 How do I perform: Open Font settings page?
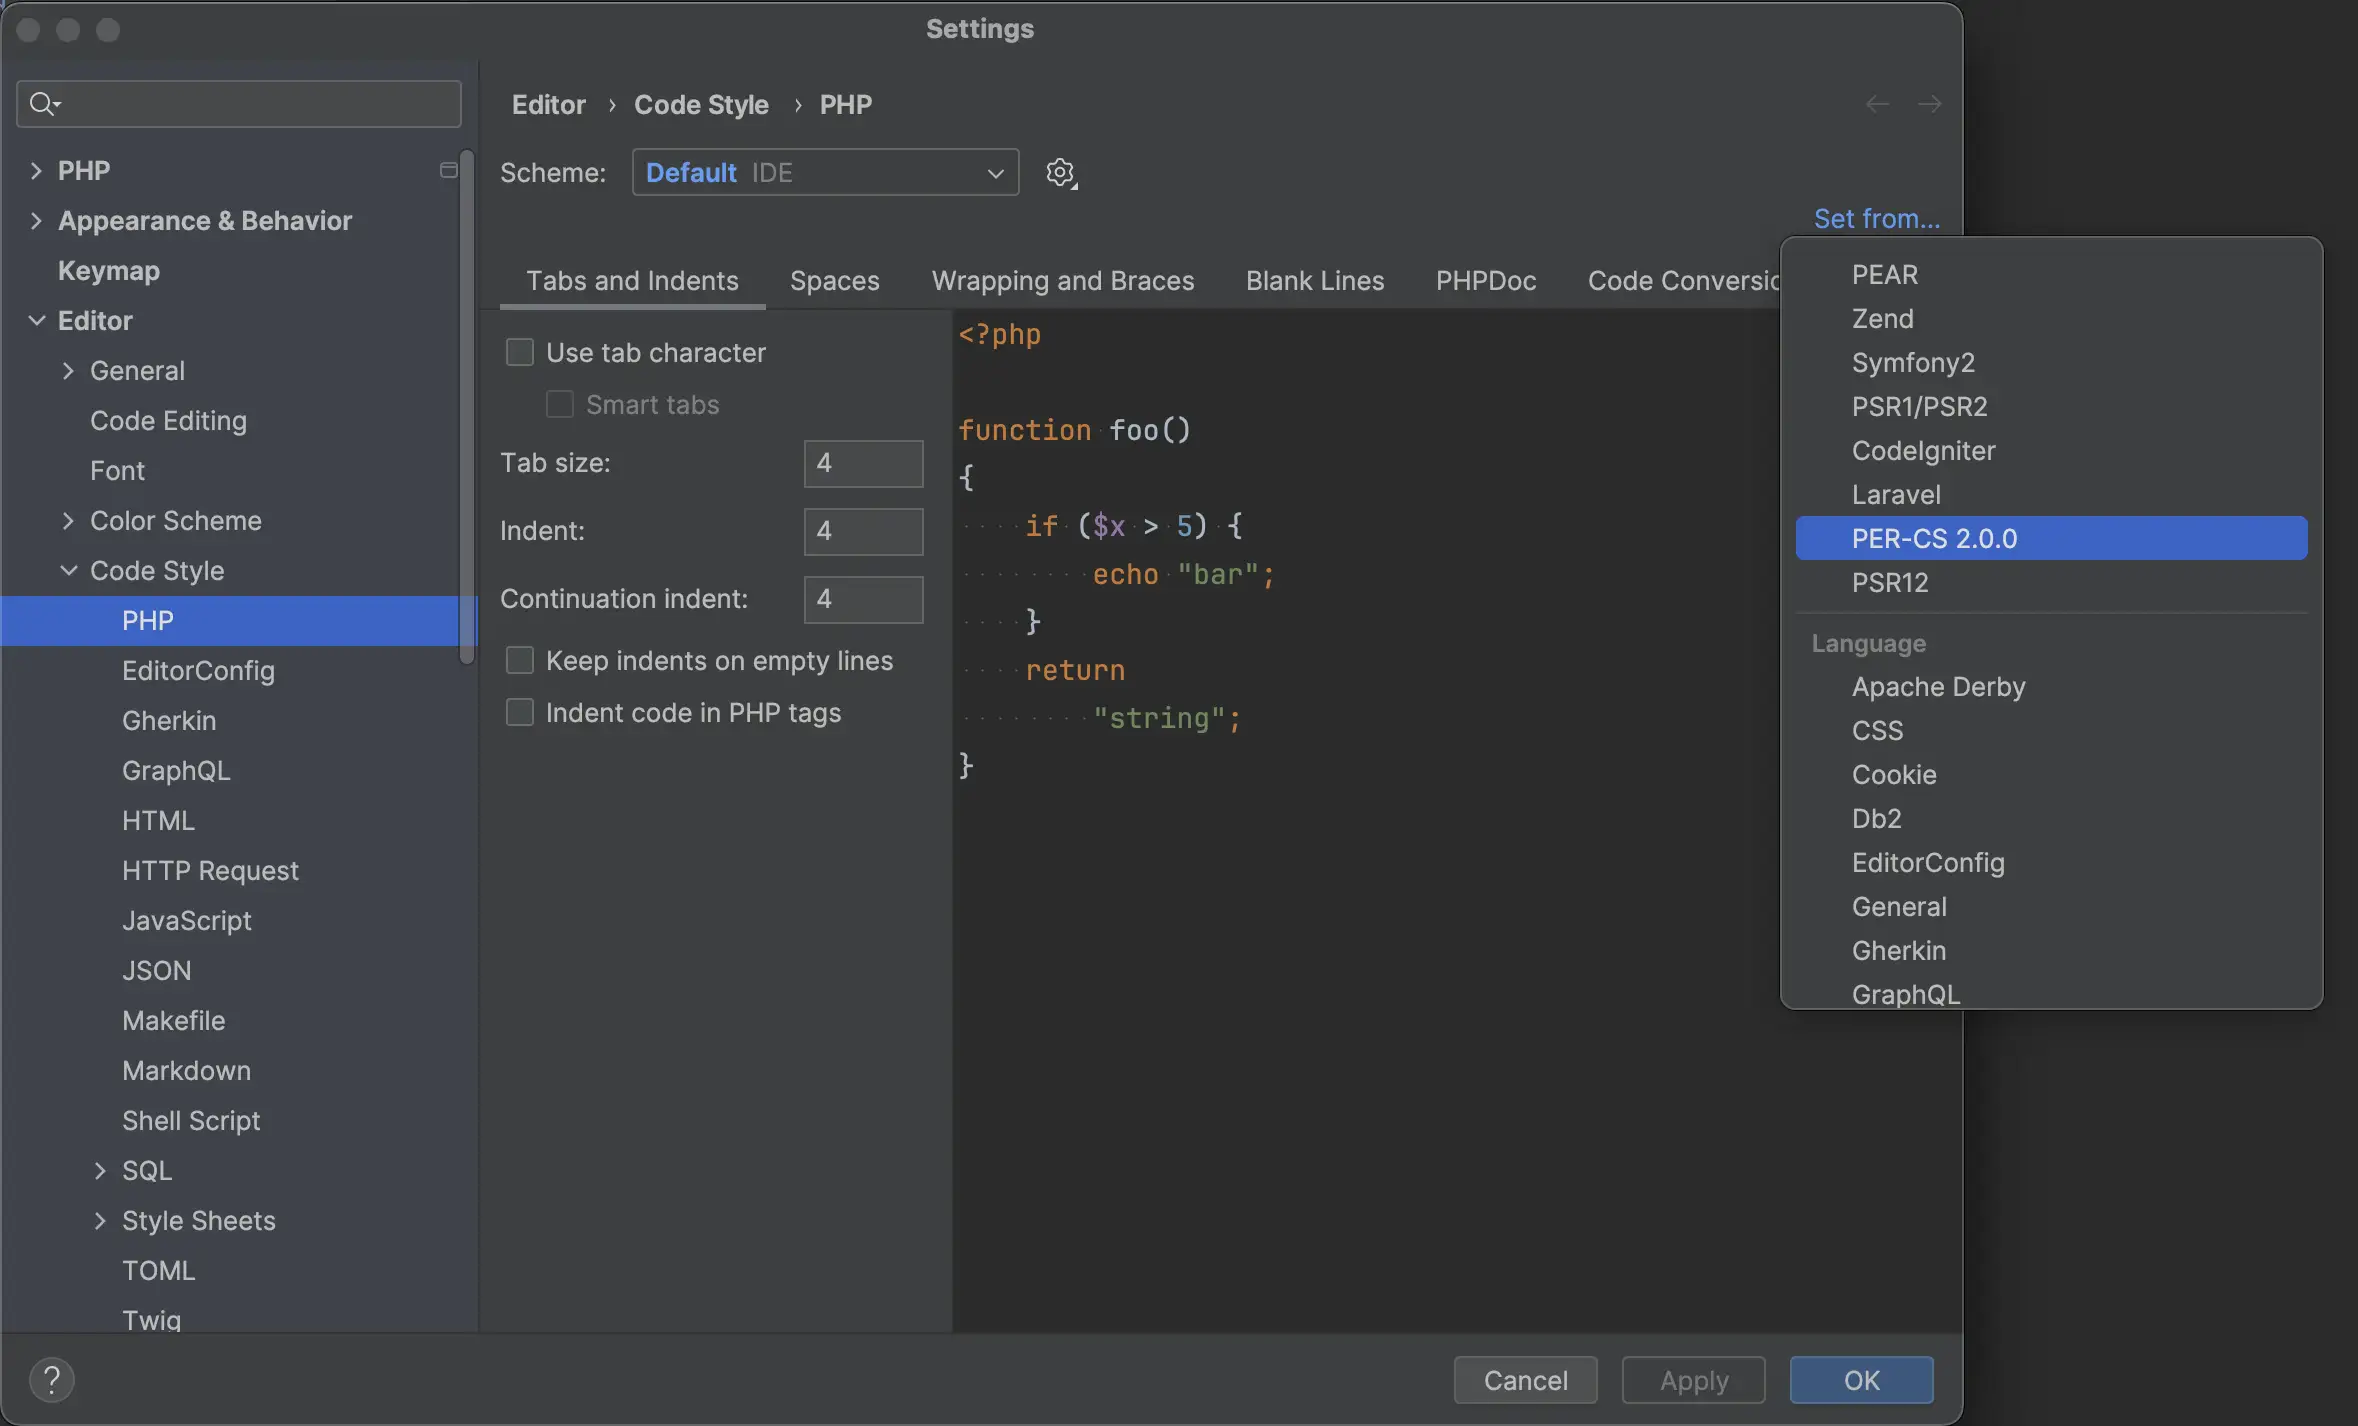[x=117, y=470]
